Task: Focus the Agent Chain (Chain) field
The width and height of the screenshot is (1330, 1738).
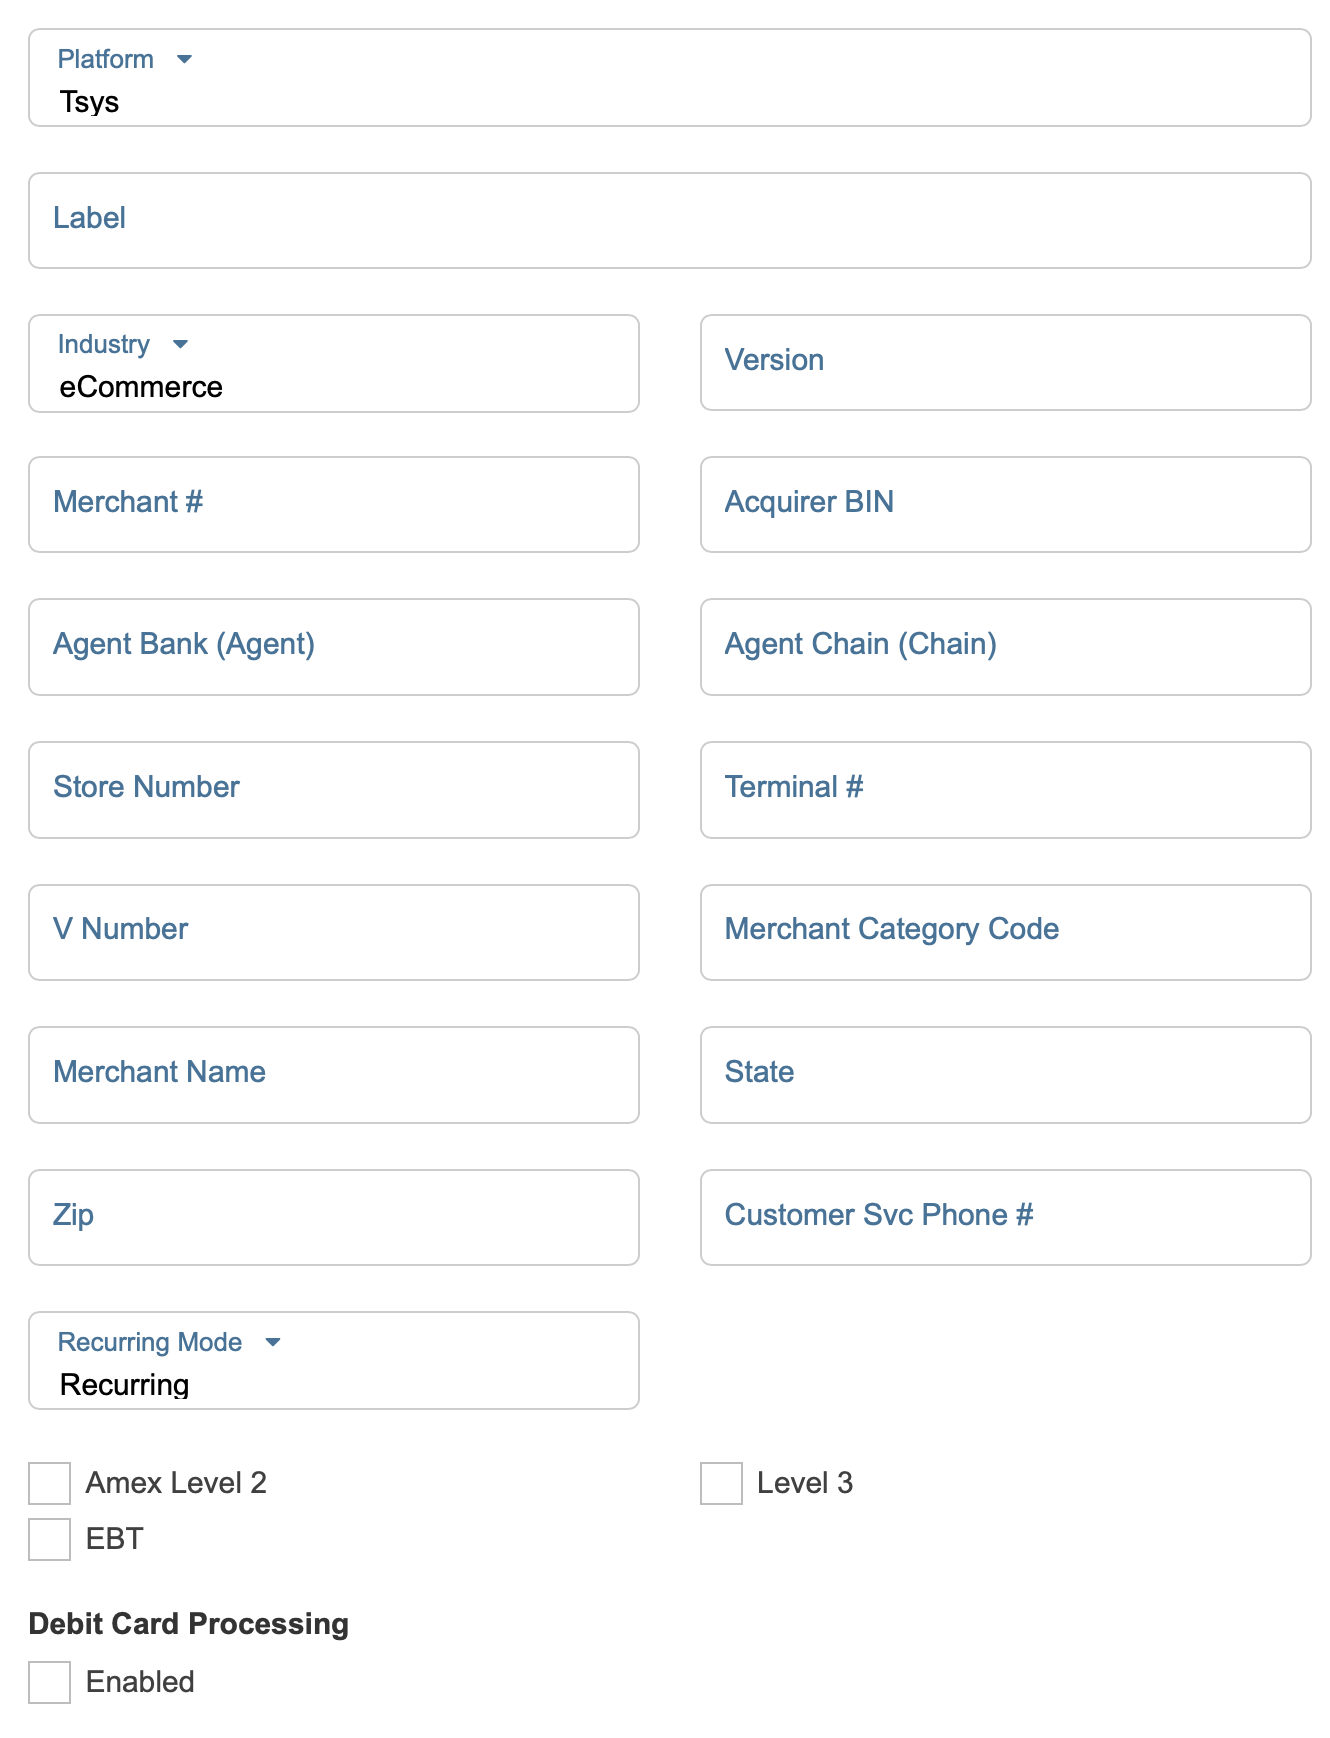Action: click(x=1005, y=647)
